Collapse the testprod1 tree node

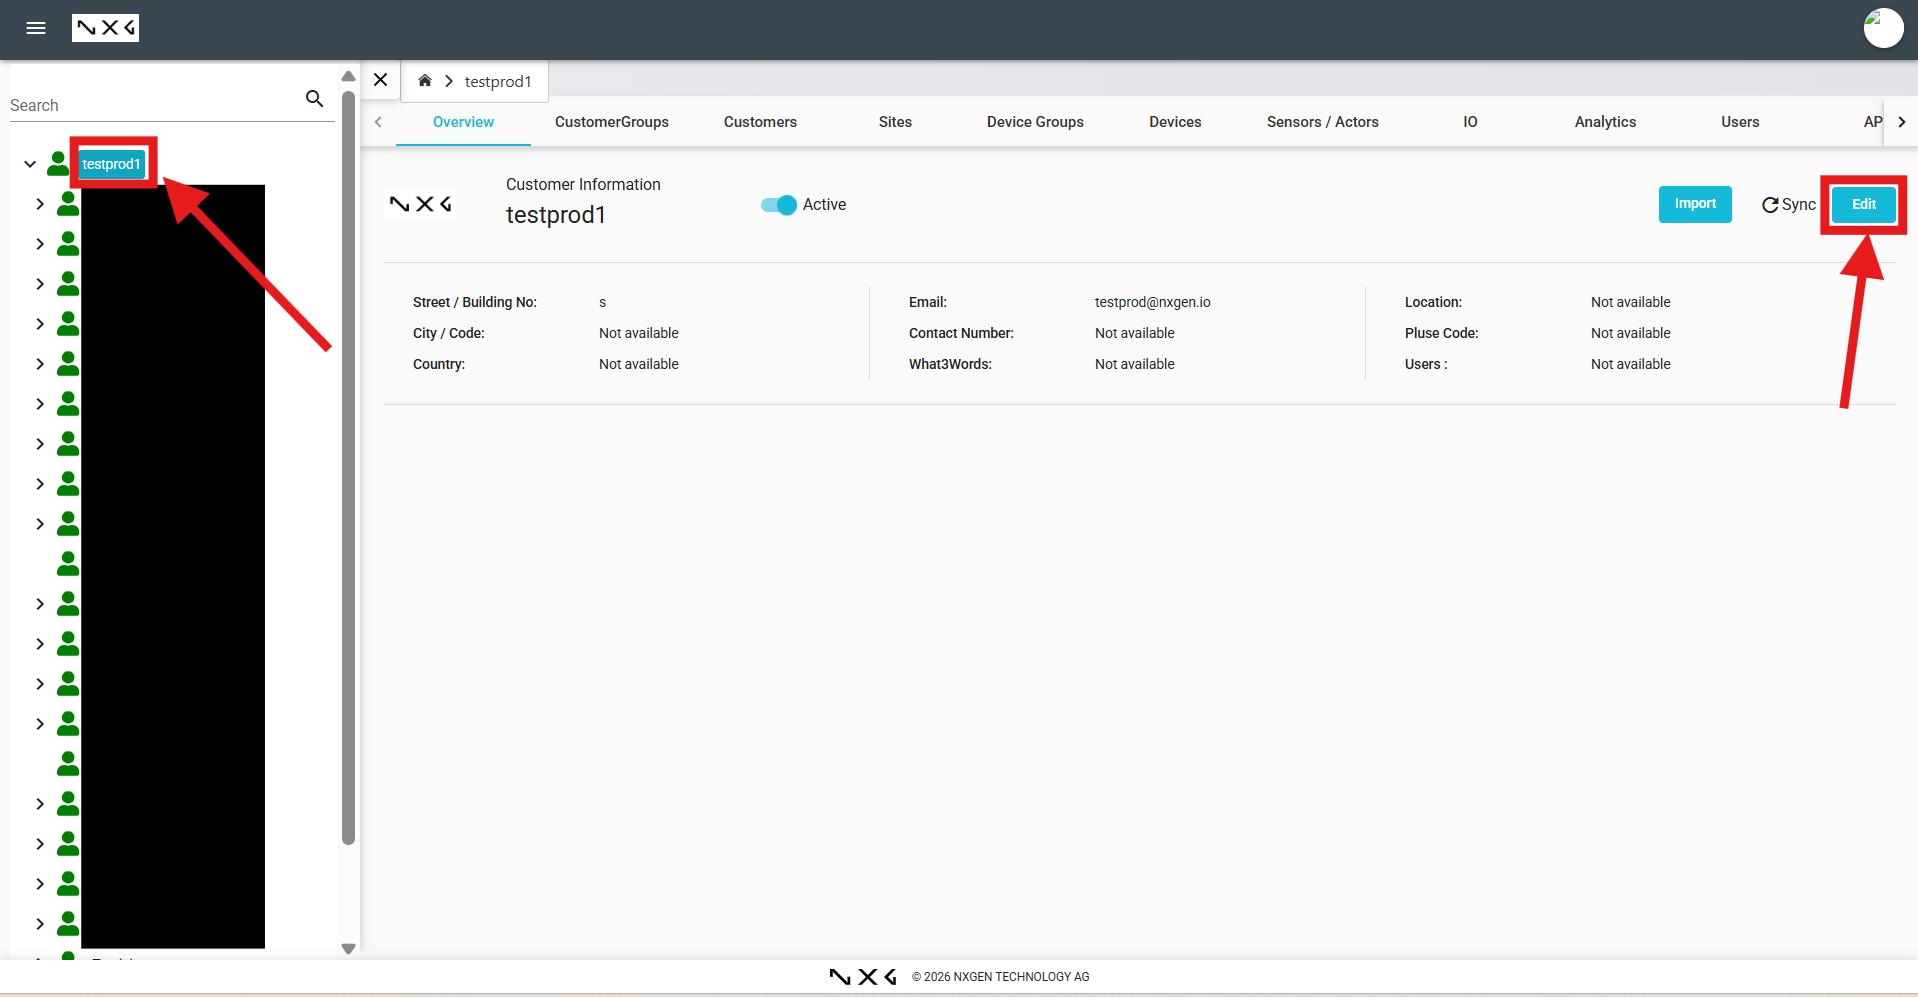pos(30,164)
